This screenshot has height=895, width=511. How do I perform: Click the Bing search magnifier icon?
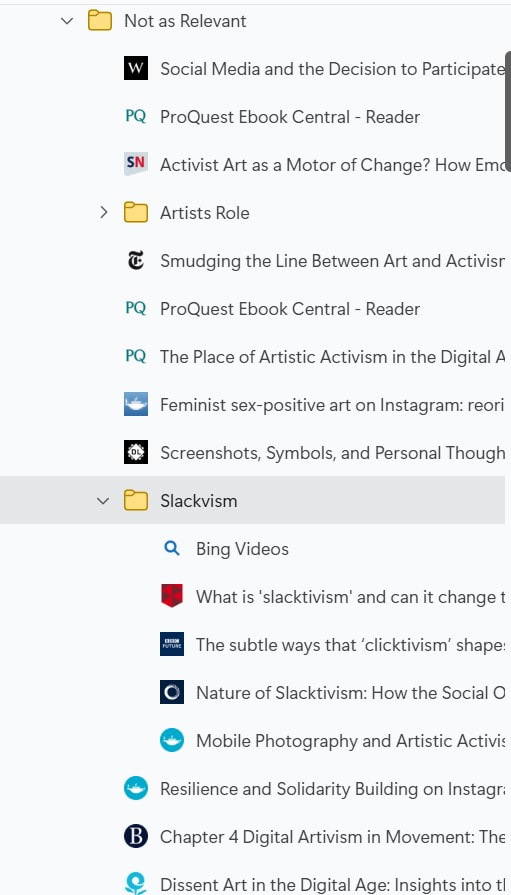pos(172,549)
